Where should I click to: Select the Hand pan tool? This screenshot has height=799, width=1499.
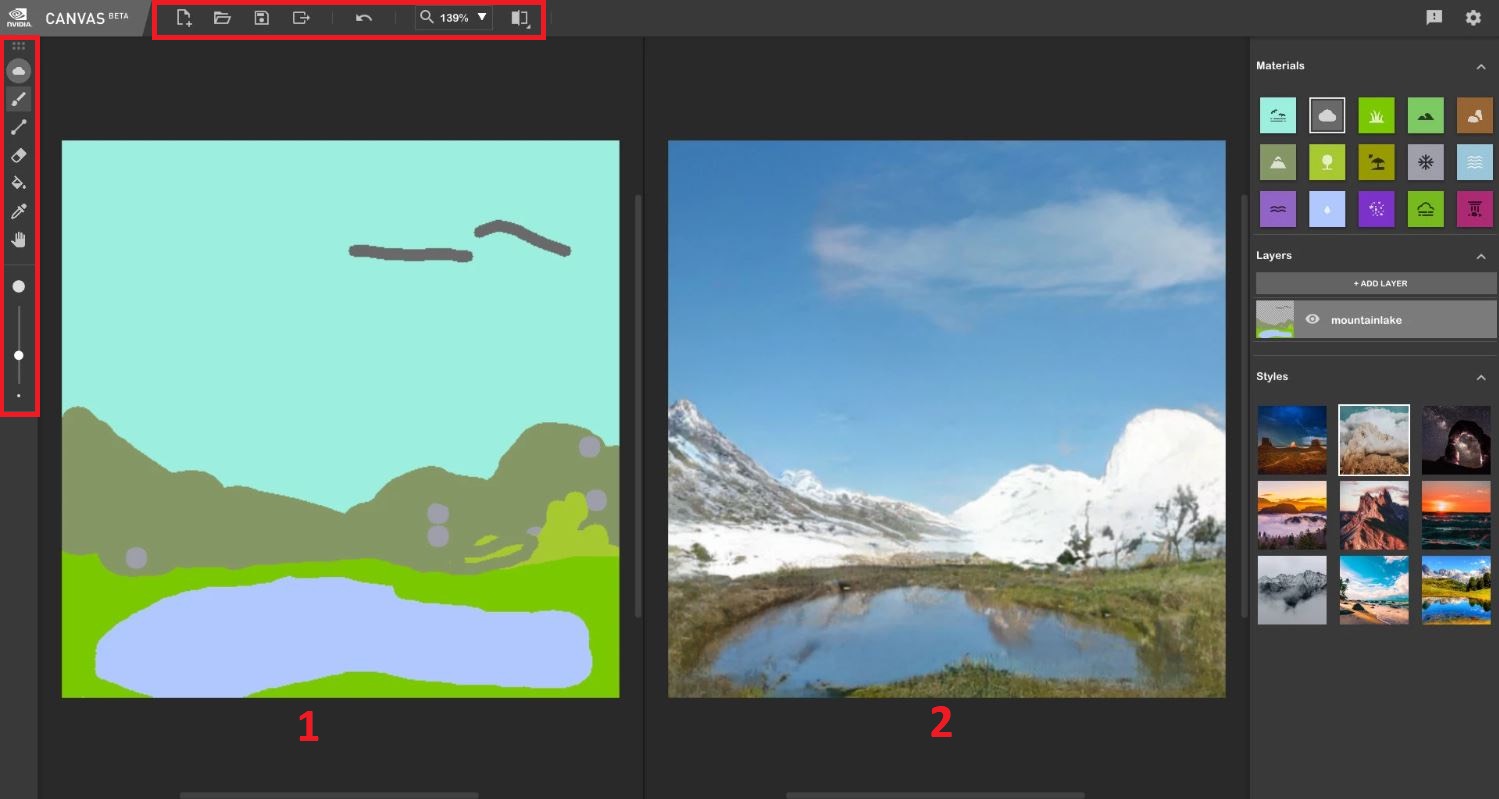coord(18,239)
